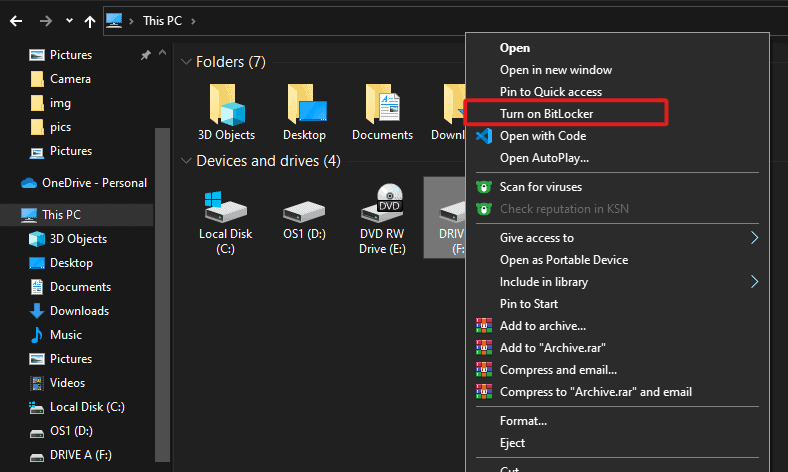Select the 3D Objects folder icon
This screenshot has height=472, width=788.
click(227, 105)
